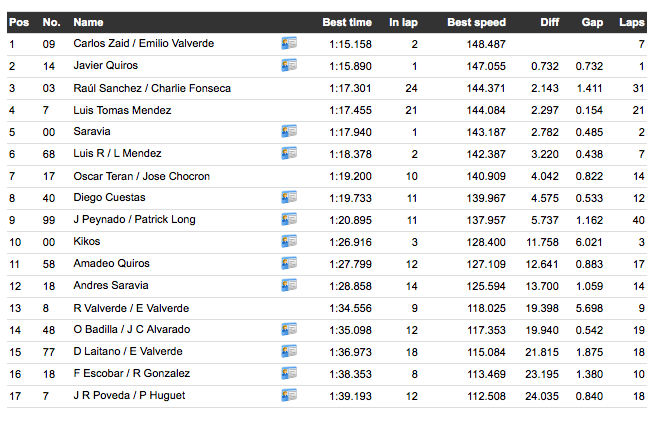Select the Laps column header

[632, 22]
